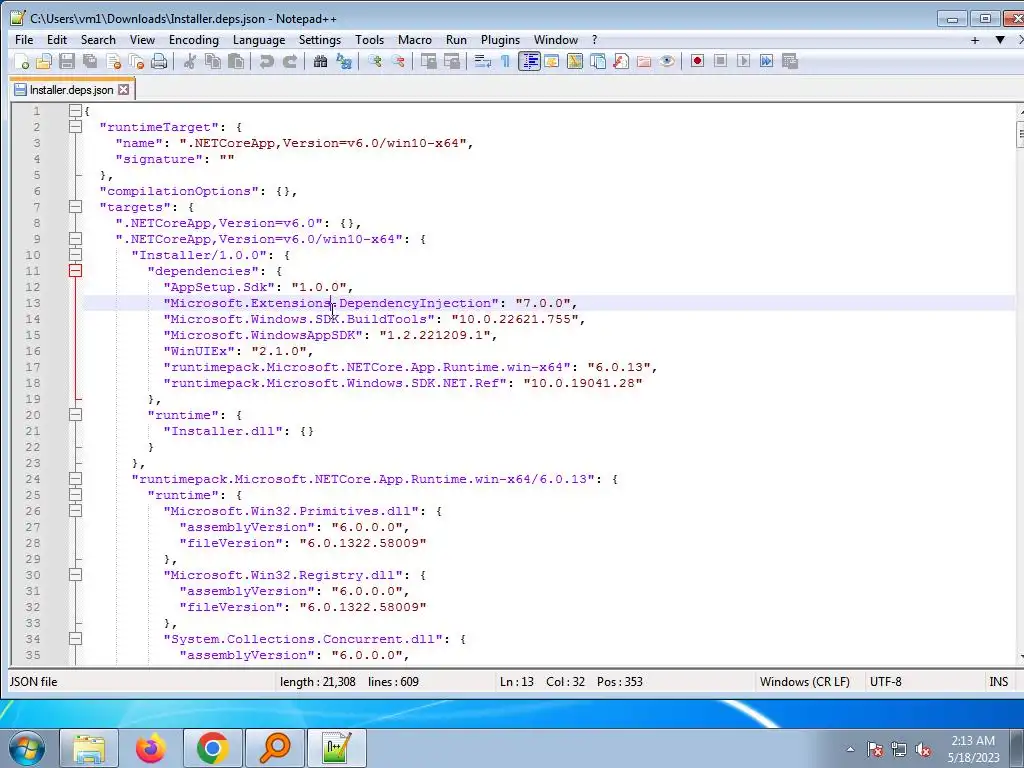Open the Document List panel icon

(598, 61)
